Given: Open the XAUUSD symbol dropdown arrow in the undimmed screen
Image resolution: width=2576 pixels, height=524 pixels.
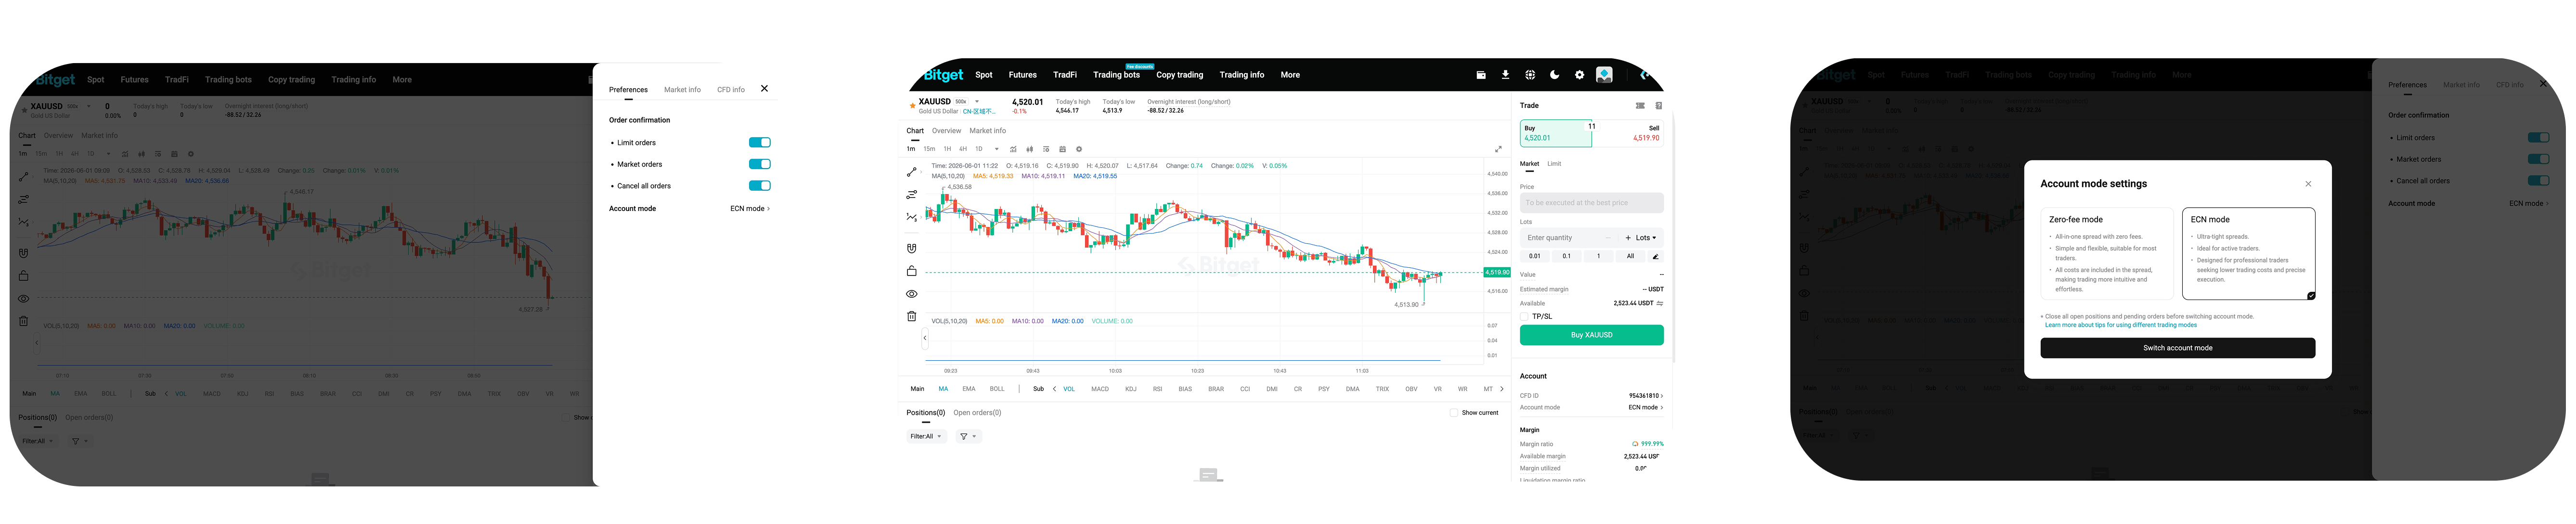Looking at the screenshot, I should [977, 102].
